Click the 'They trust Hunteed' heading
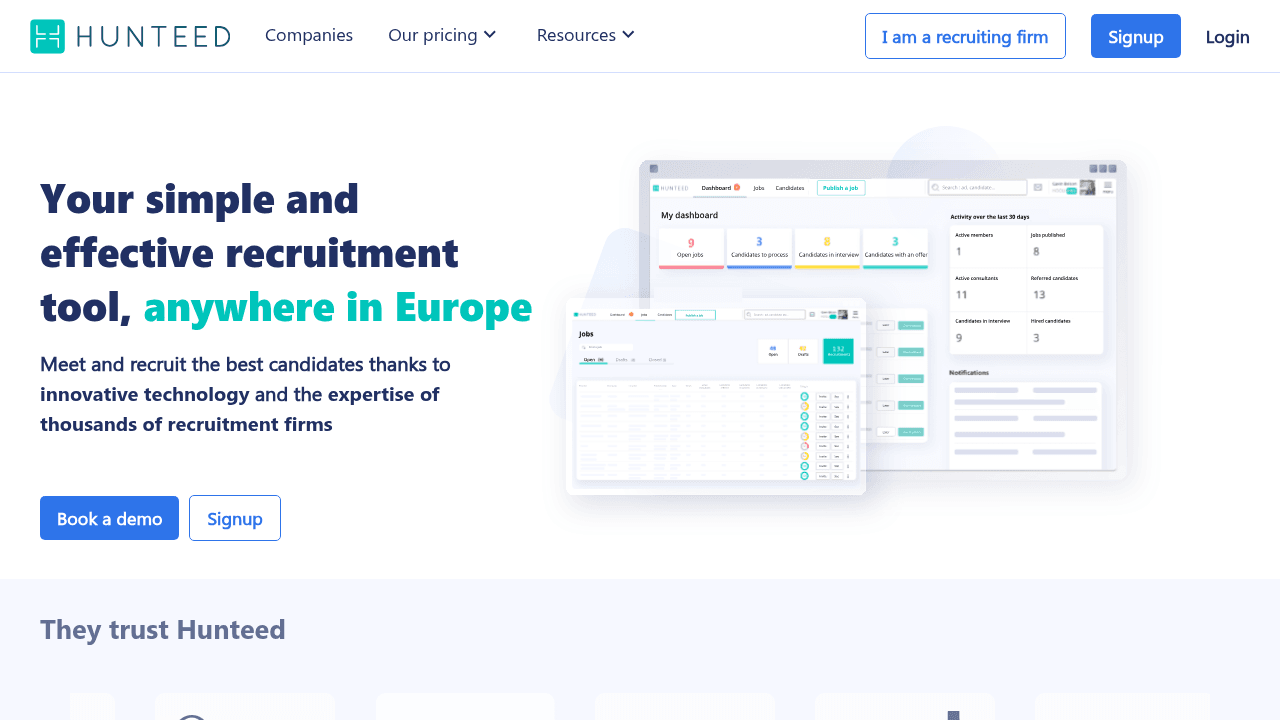The height and width of the screenshot is (720, 1280). pos(163,630)
